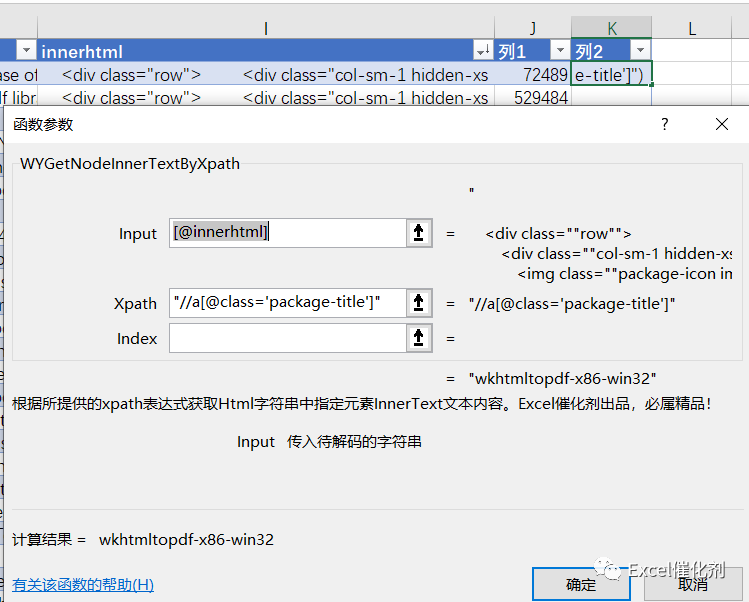Click the Xpath field range selector icon
Image resolution: width=749 pixels, height=602 pixels.
(419, 303)
